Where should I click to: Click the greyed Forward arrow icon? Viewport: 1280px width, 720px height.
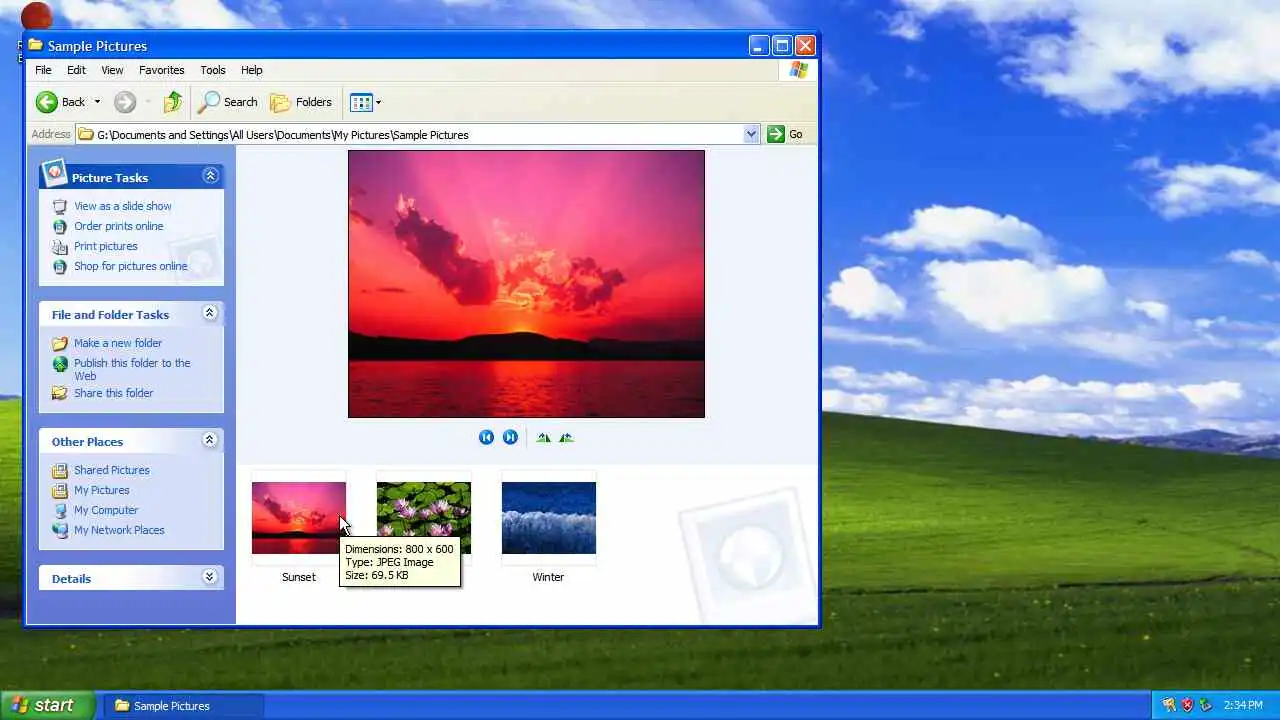(x=125, y=102)
